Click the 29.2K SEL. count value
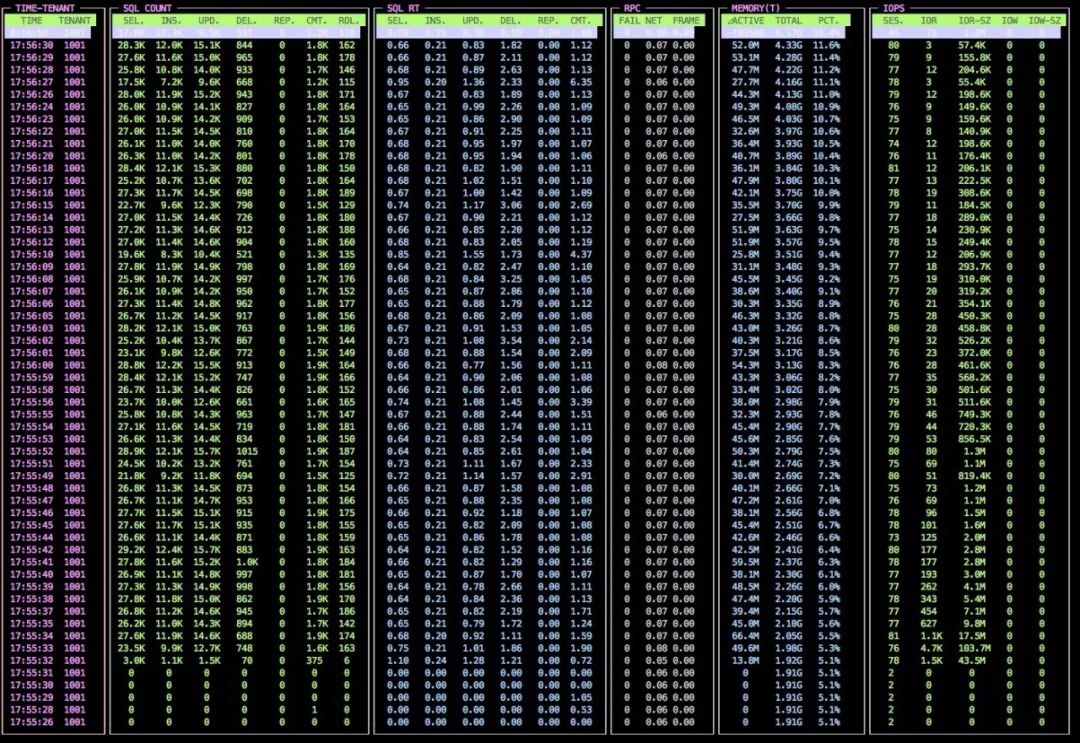 tap(131, 550)
